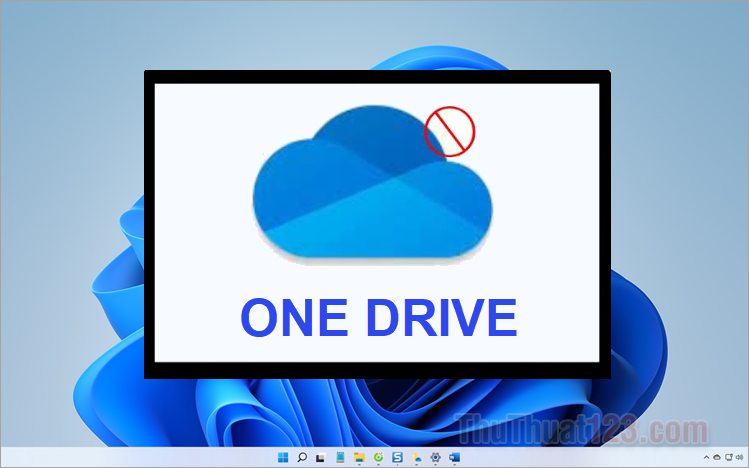The width and height of the screenshot is (749, 468).
Task: Open volume speaker tray icon
Action: coord(739,457)
